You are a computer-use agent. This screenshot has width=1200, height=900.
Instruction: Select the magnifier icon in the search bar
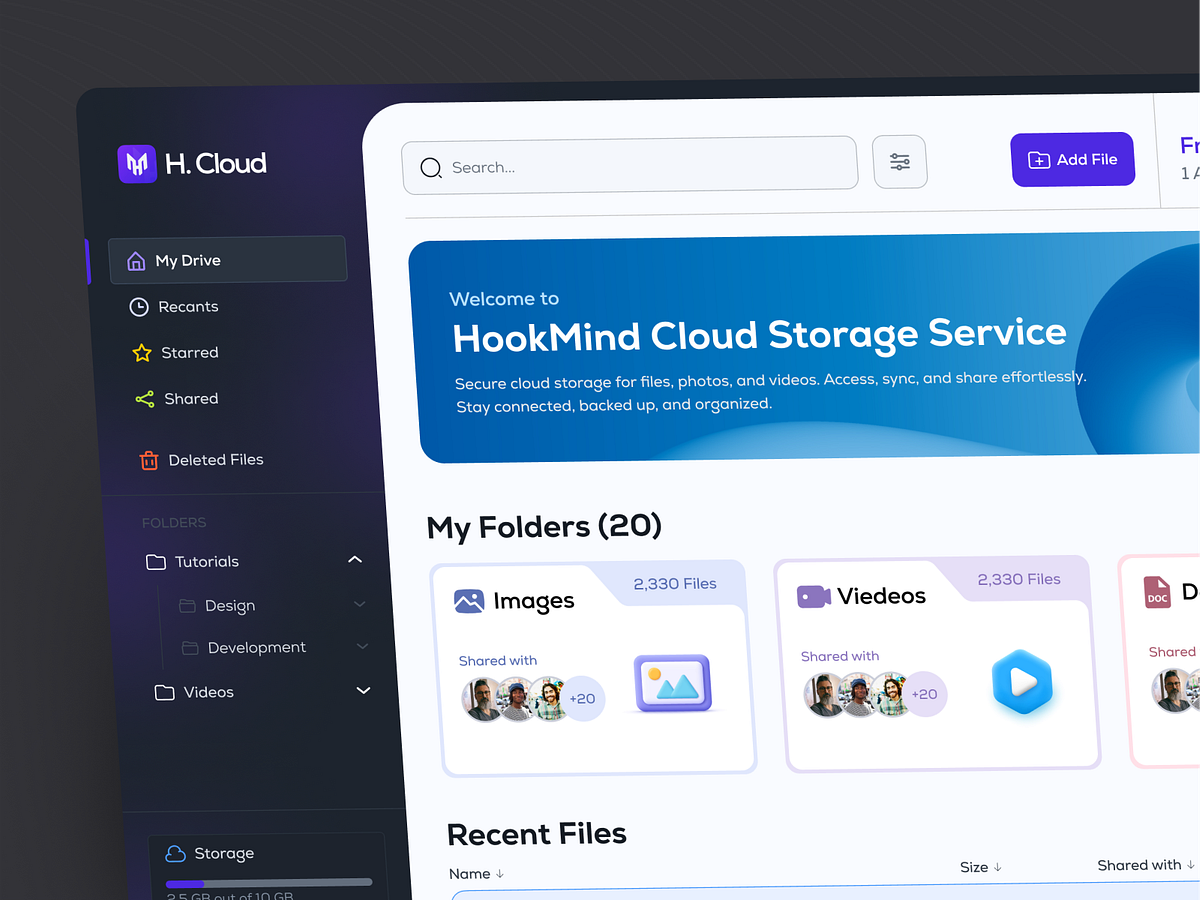tap(430, 168)
